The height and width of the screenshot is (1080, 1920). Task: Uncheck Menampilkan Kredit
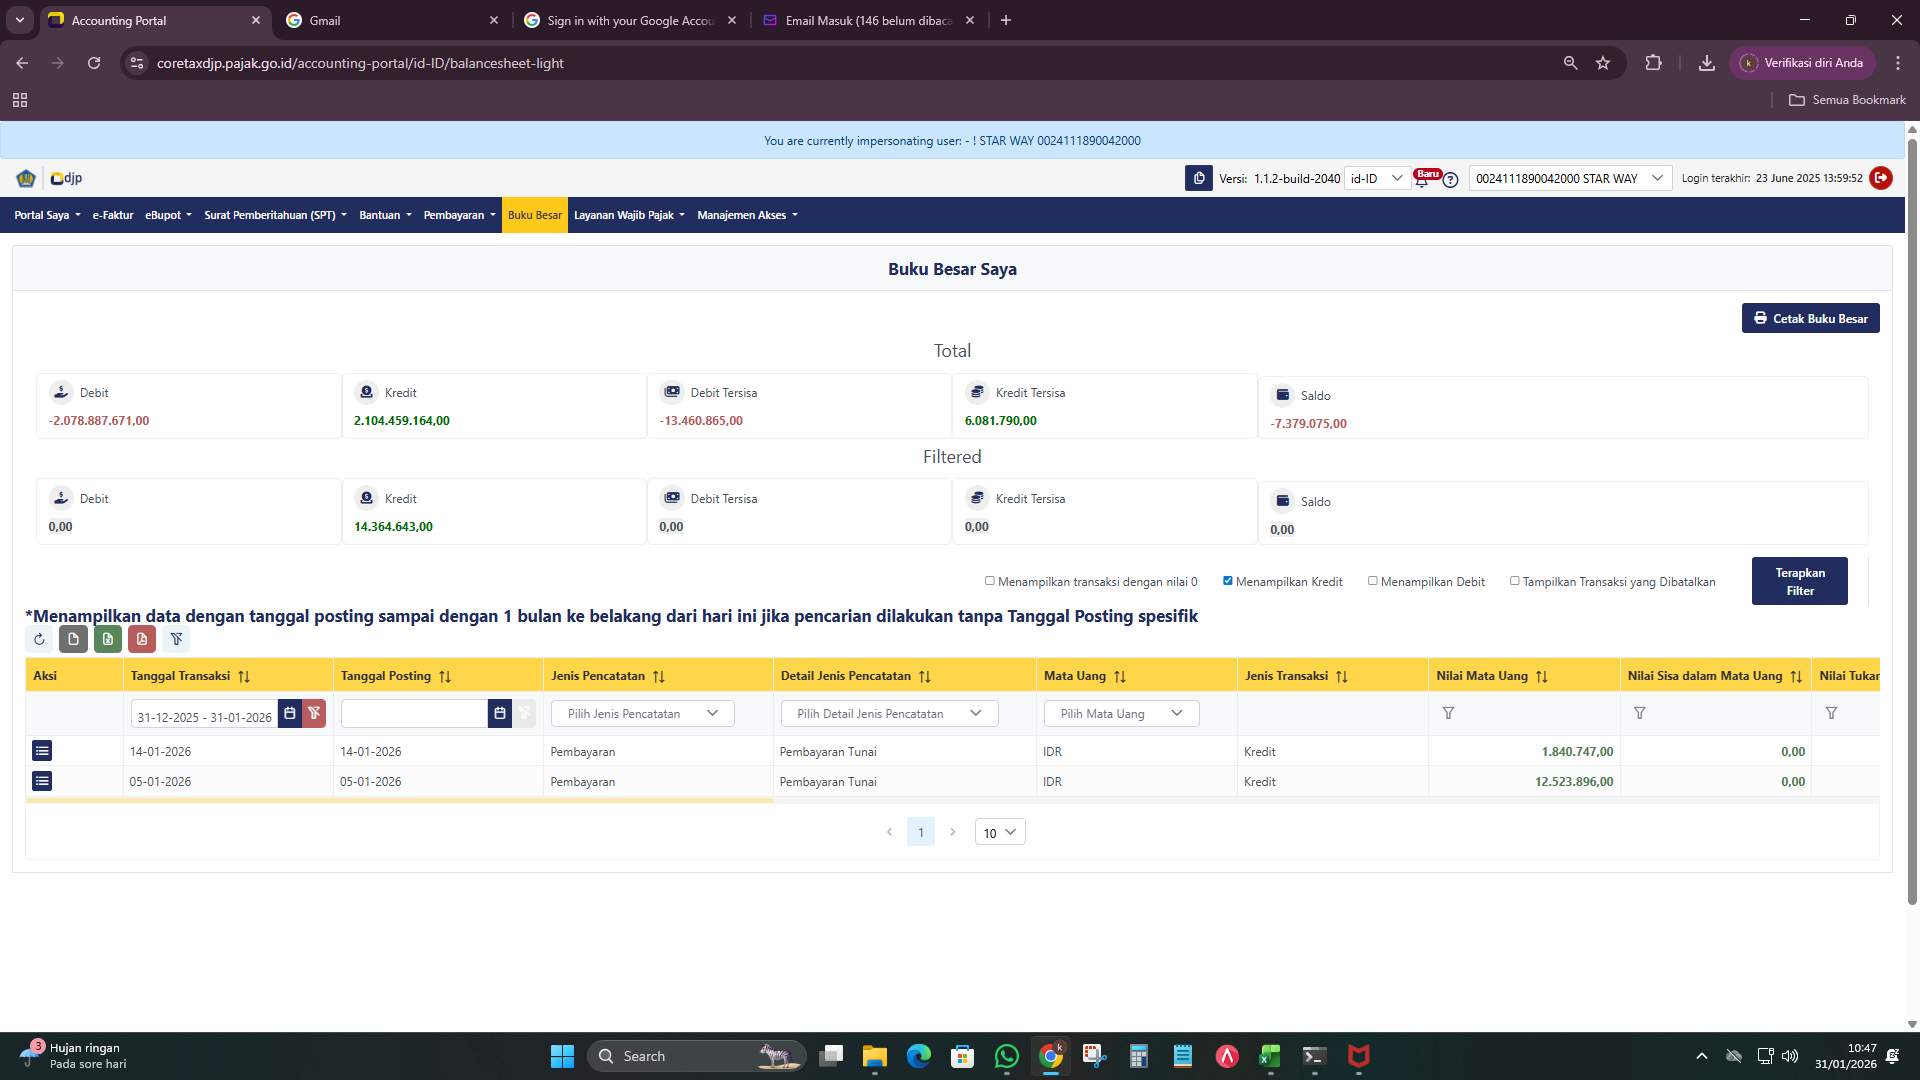[x=1227, y=580]
